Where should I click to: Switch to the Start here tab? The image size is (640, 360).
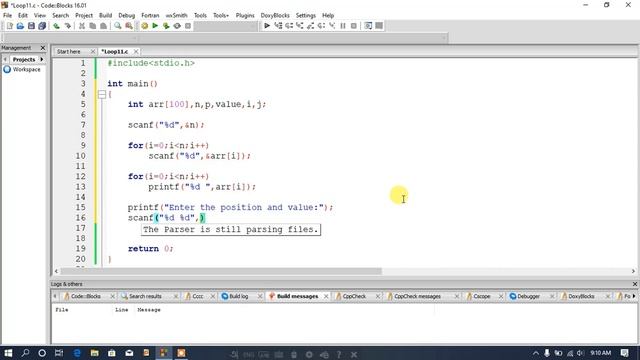[x=69, y=51]
